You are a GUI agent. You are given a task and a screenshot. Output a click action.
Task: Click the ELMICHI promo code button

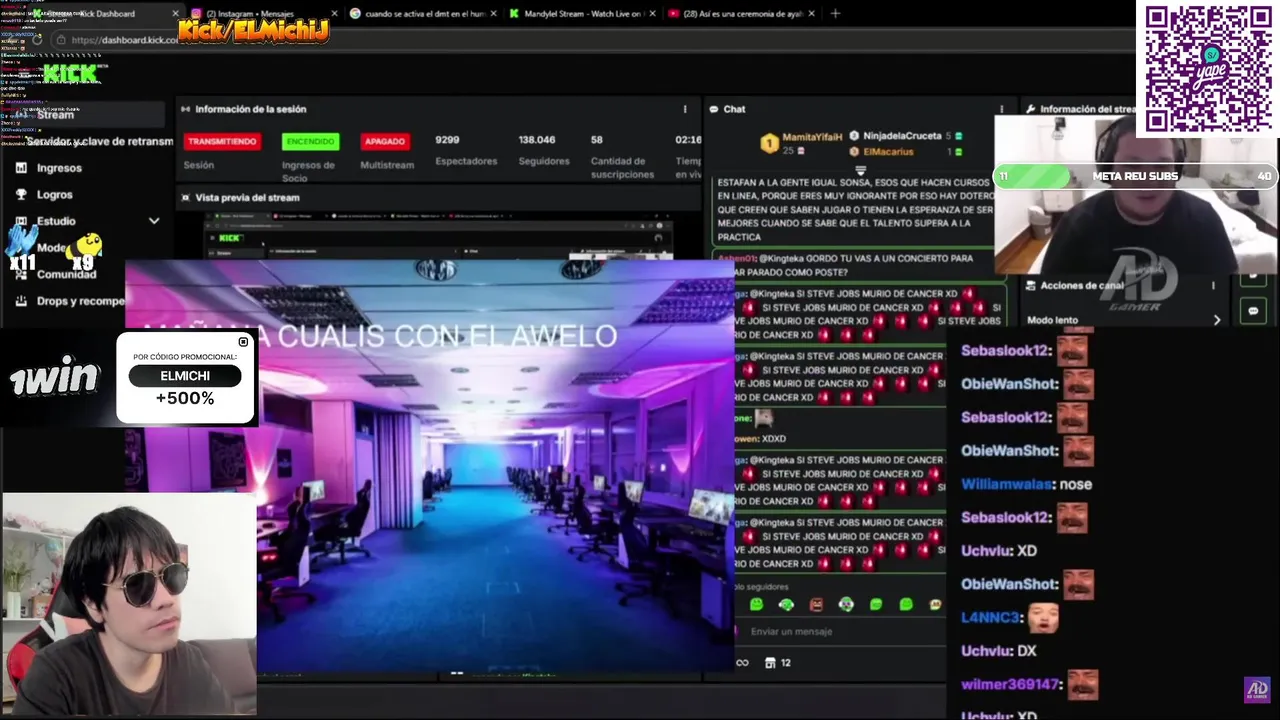coord(185,376)
